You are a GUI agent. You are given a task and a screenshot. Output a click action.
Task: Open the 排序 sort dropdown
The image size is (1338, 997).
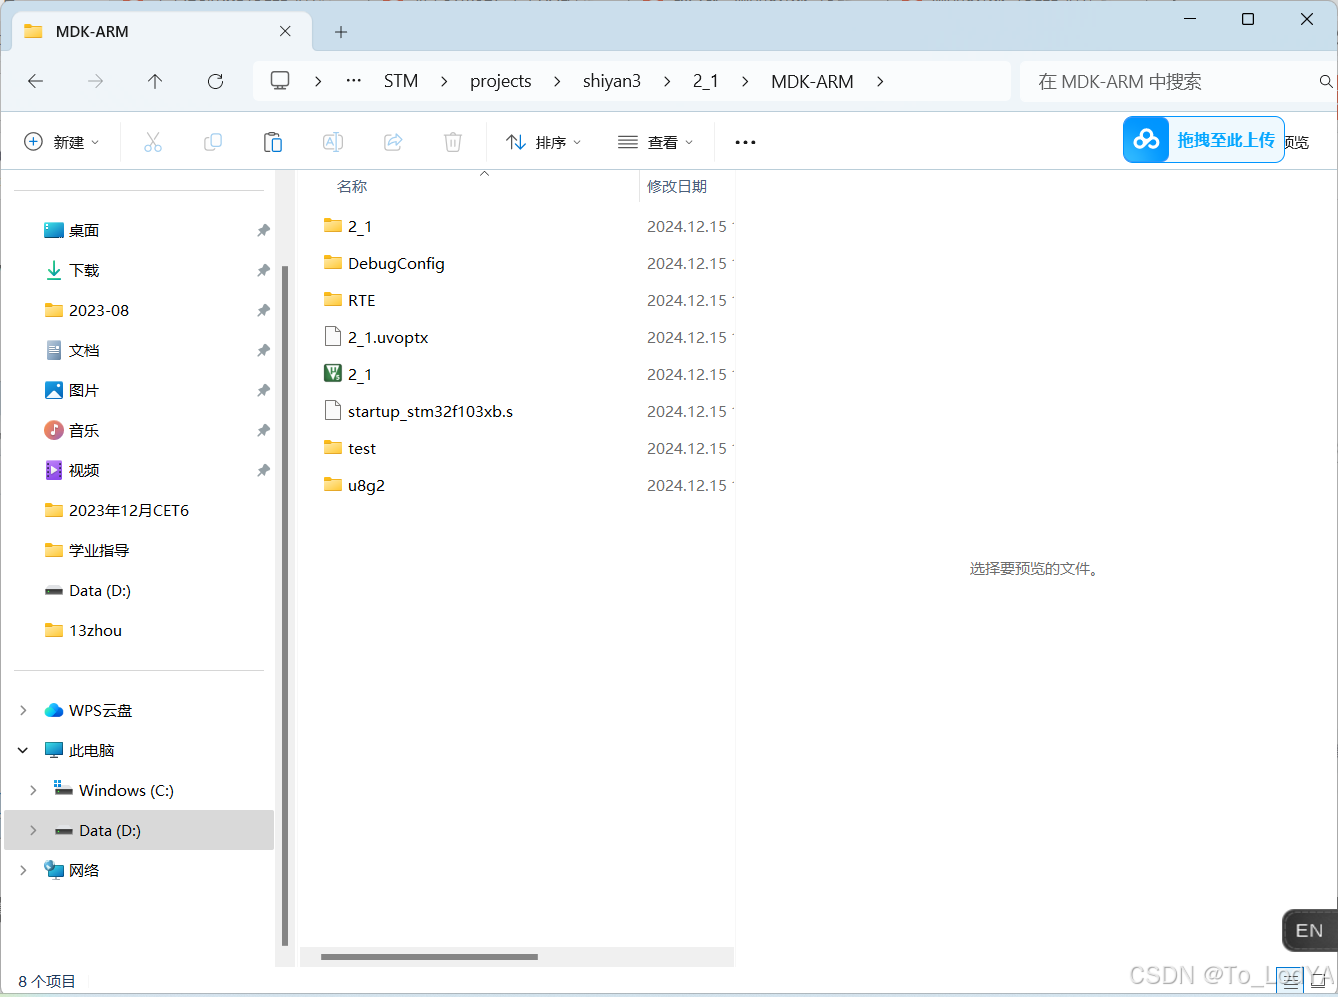543,142
